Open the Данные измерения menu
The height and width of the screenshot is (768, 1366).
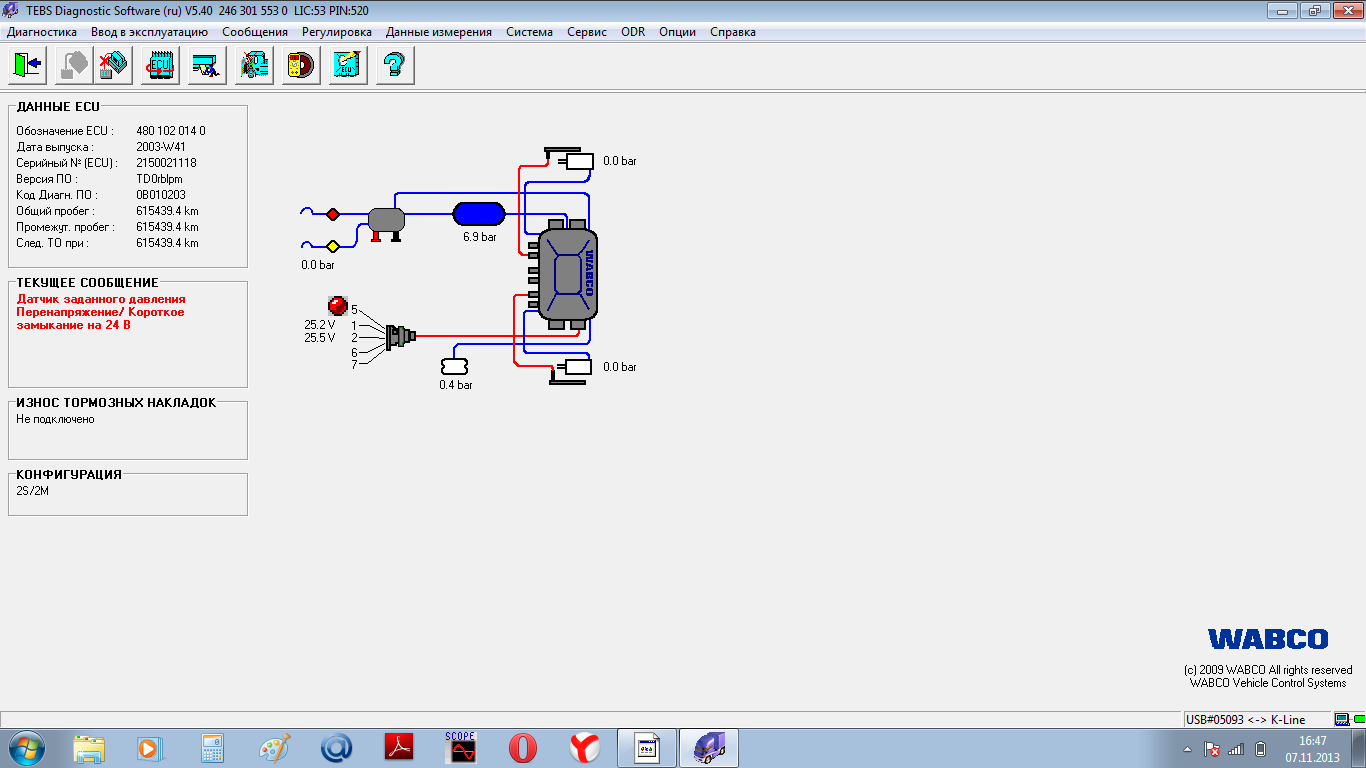click(x=439, y=32)
